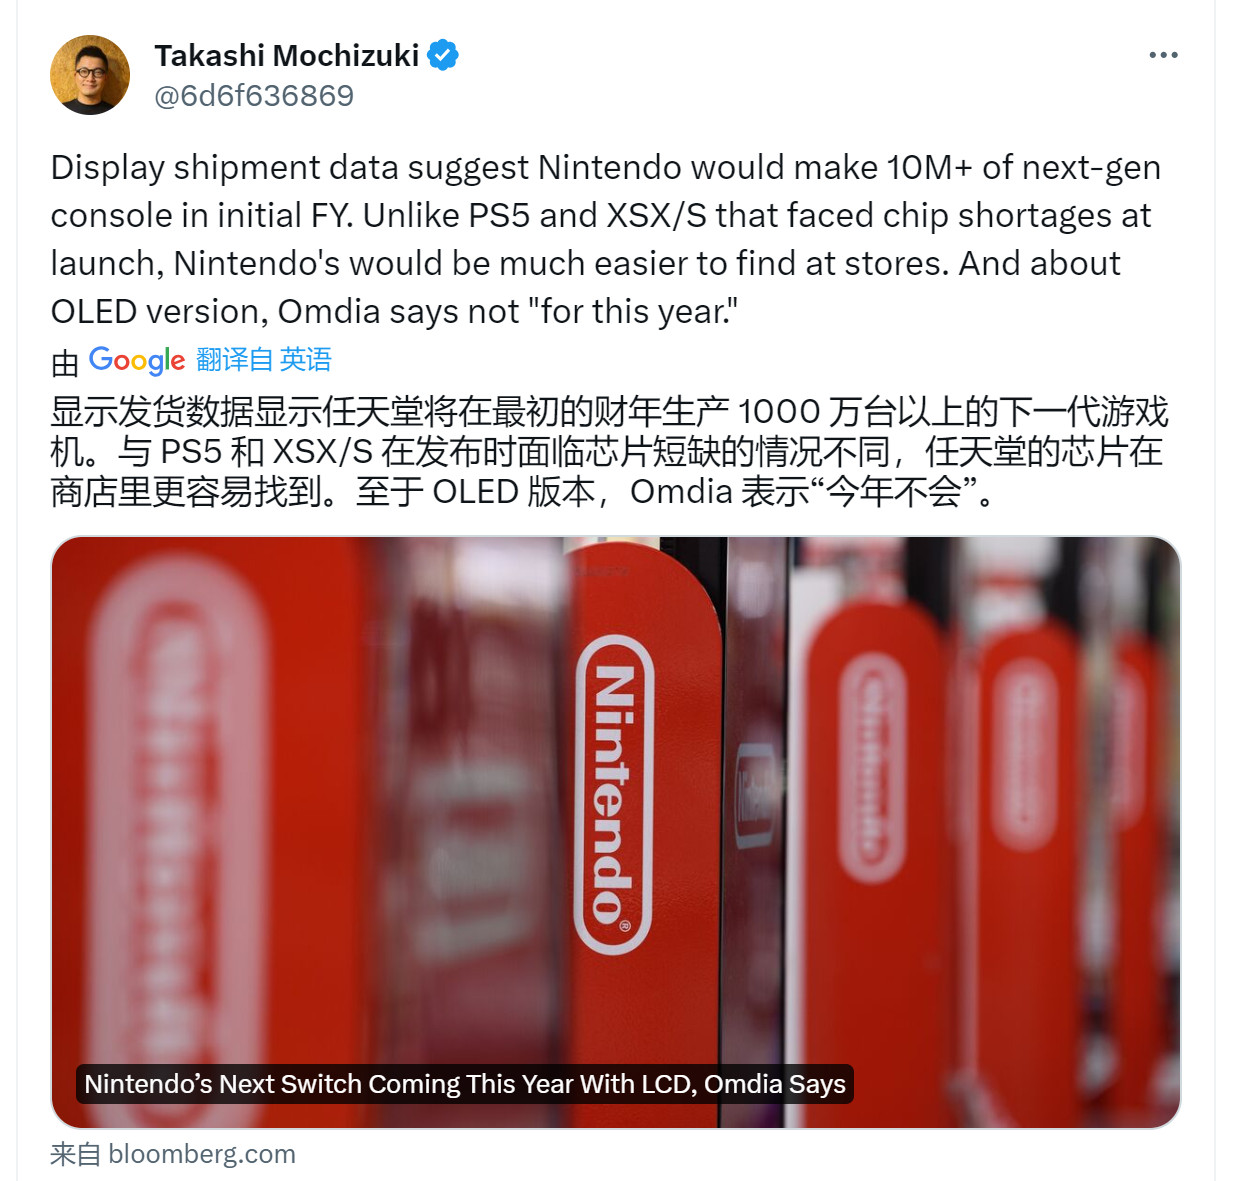This screenshot has width=1258, height=1181.
Task: Click the translated line containing OLED 版本
Action: coord(526,491)
